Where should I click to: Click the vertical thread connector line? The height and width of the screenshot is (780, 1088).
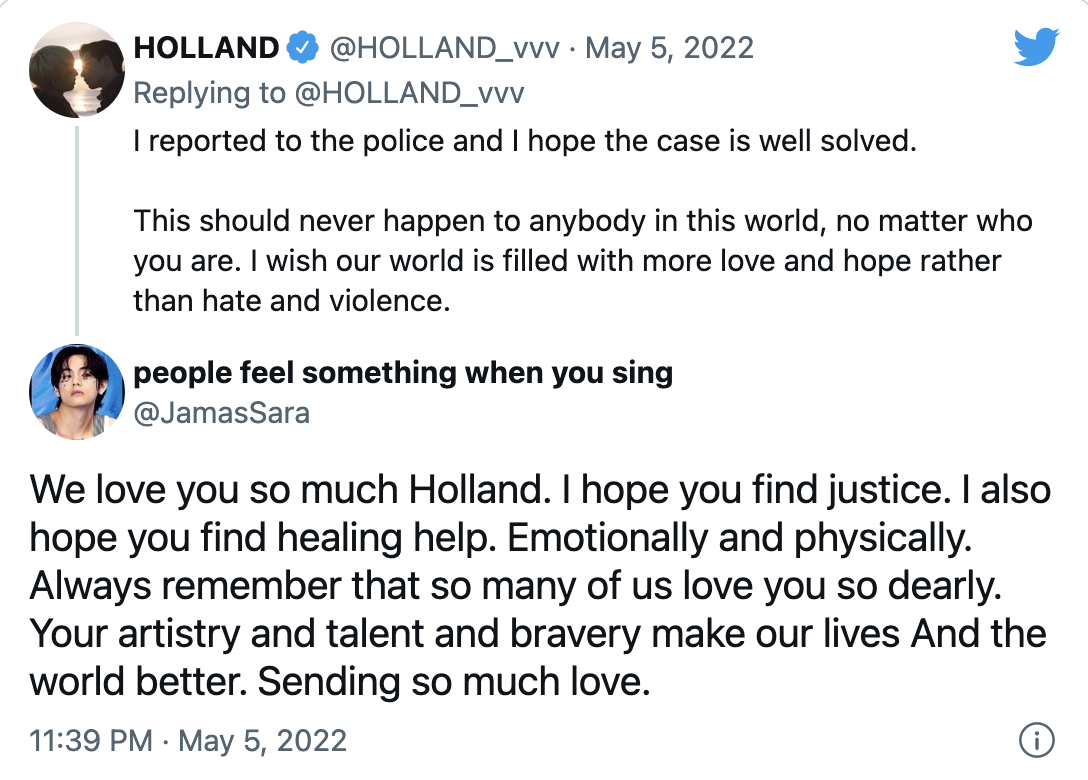pos(76,230)
